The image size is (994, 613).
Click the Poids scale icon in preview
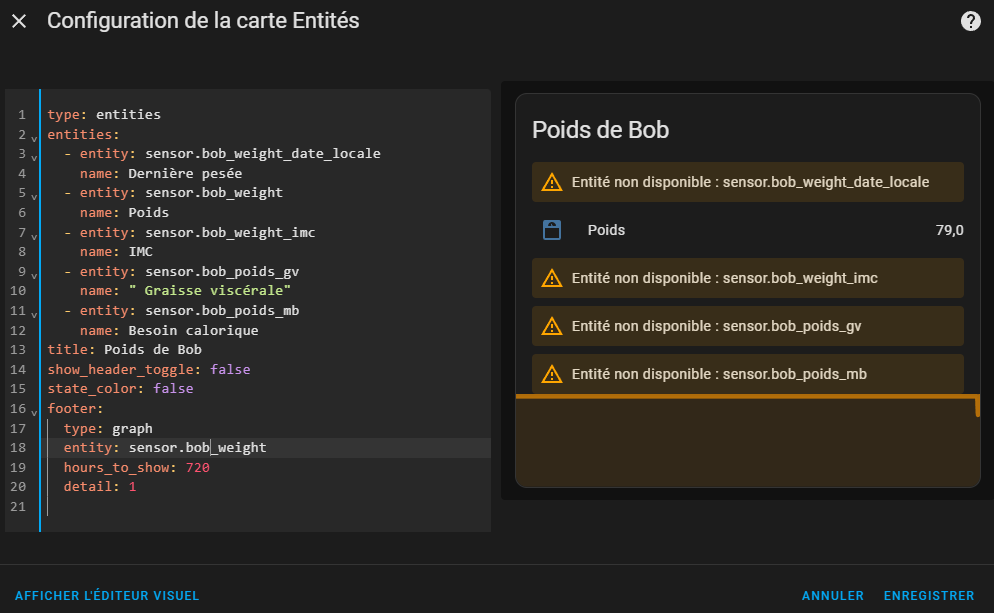click(552, 230)
